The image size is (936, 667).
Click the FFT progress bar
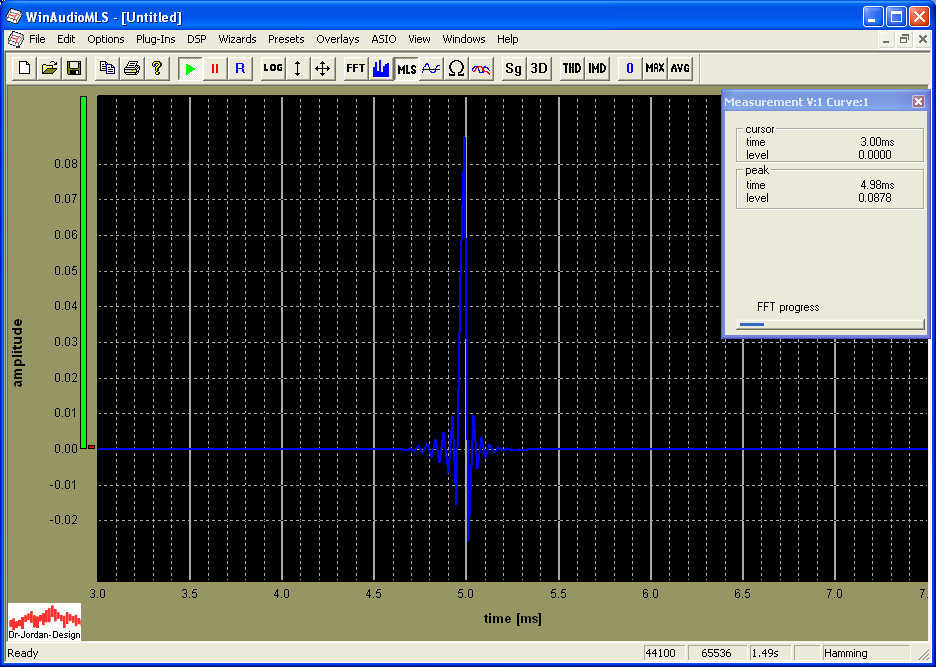click(829, 324)
